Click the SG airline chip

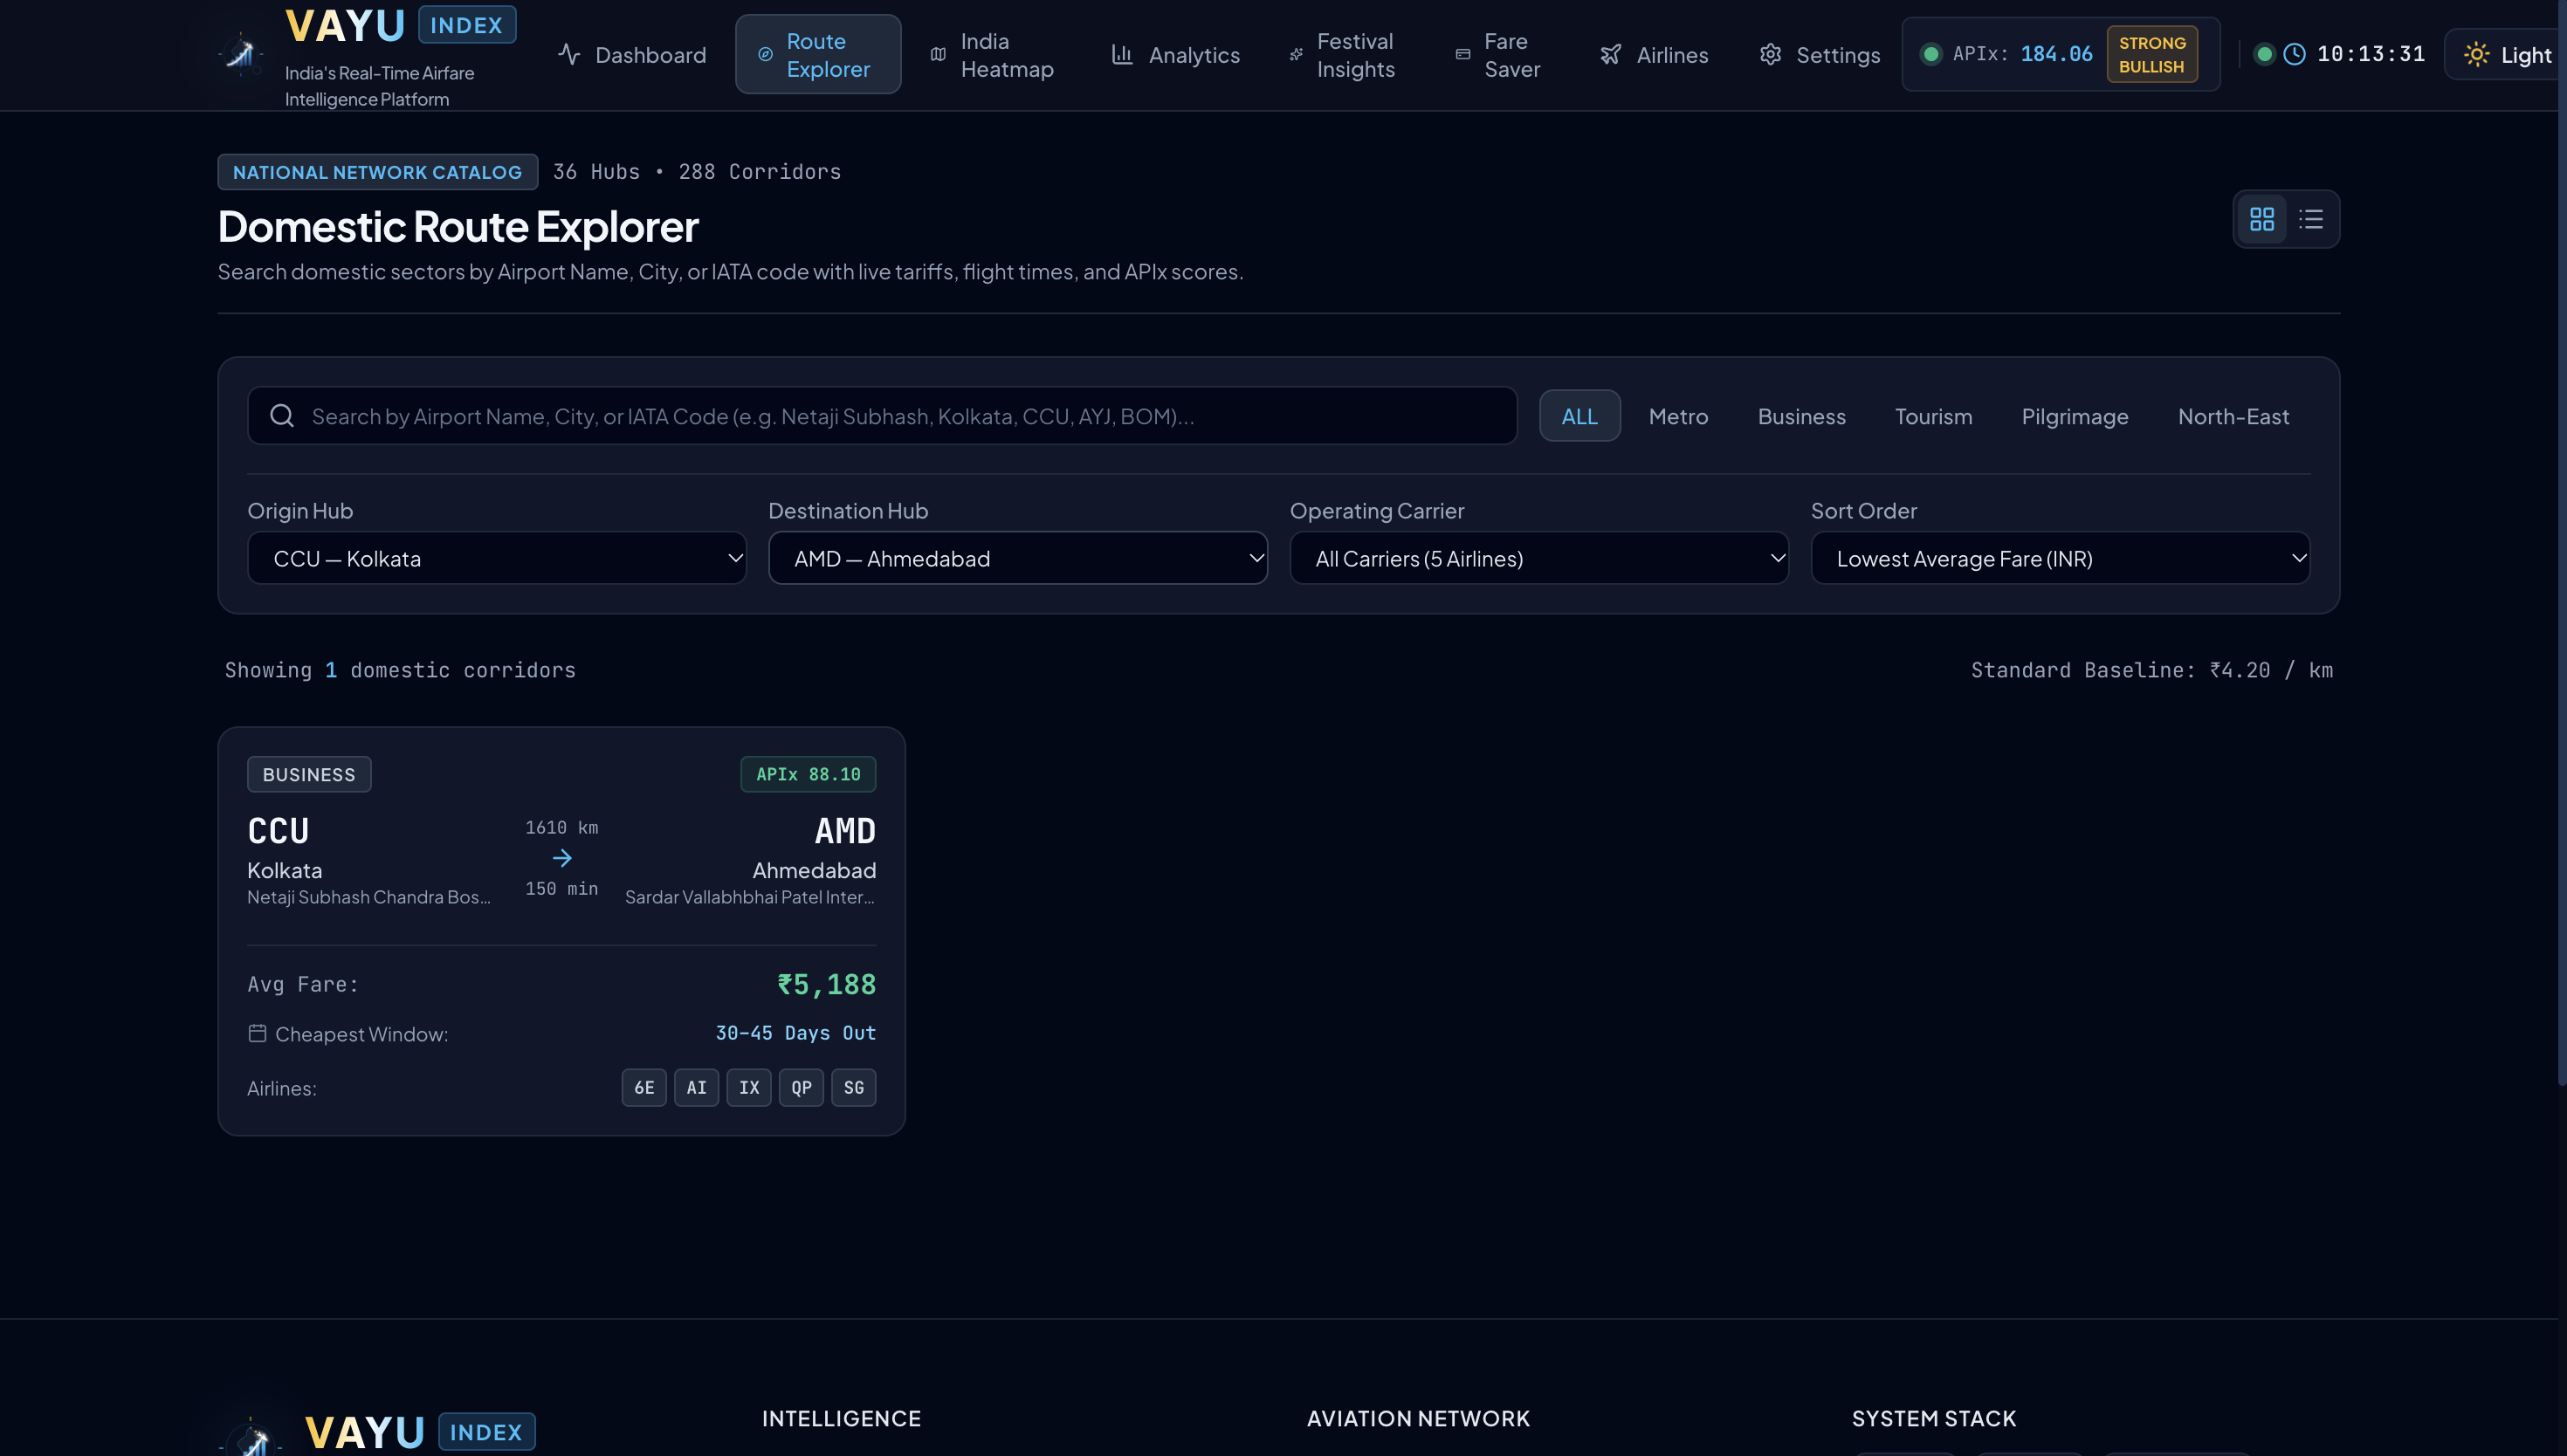tap(853, 1087)
